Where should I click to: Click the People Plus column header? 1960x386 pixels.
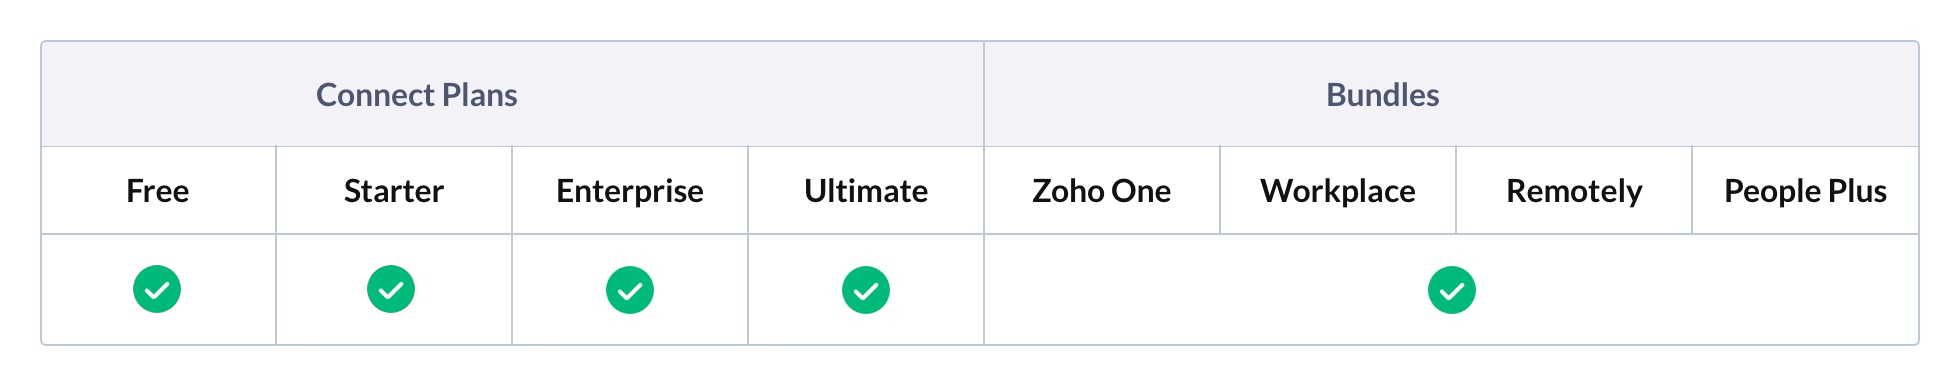[1806, 191]
